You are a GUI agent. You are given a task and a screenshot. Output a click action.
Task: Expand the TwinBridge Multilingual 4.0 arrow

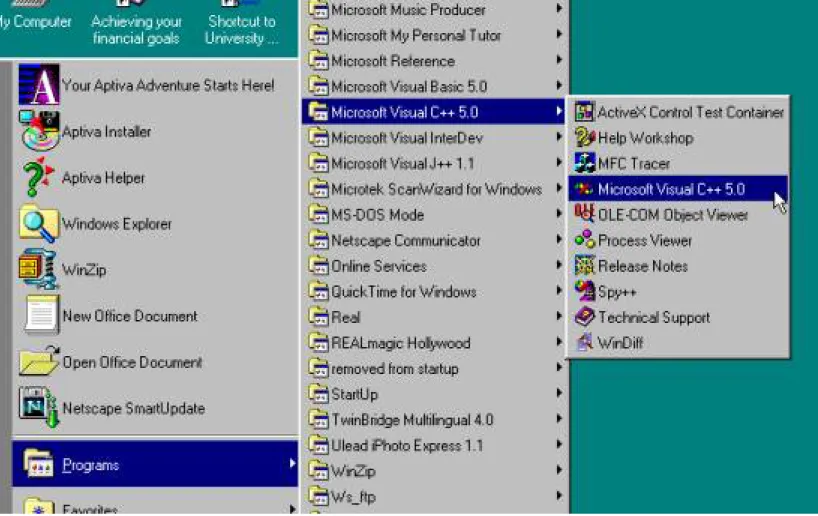[x=559, y=418]
